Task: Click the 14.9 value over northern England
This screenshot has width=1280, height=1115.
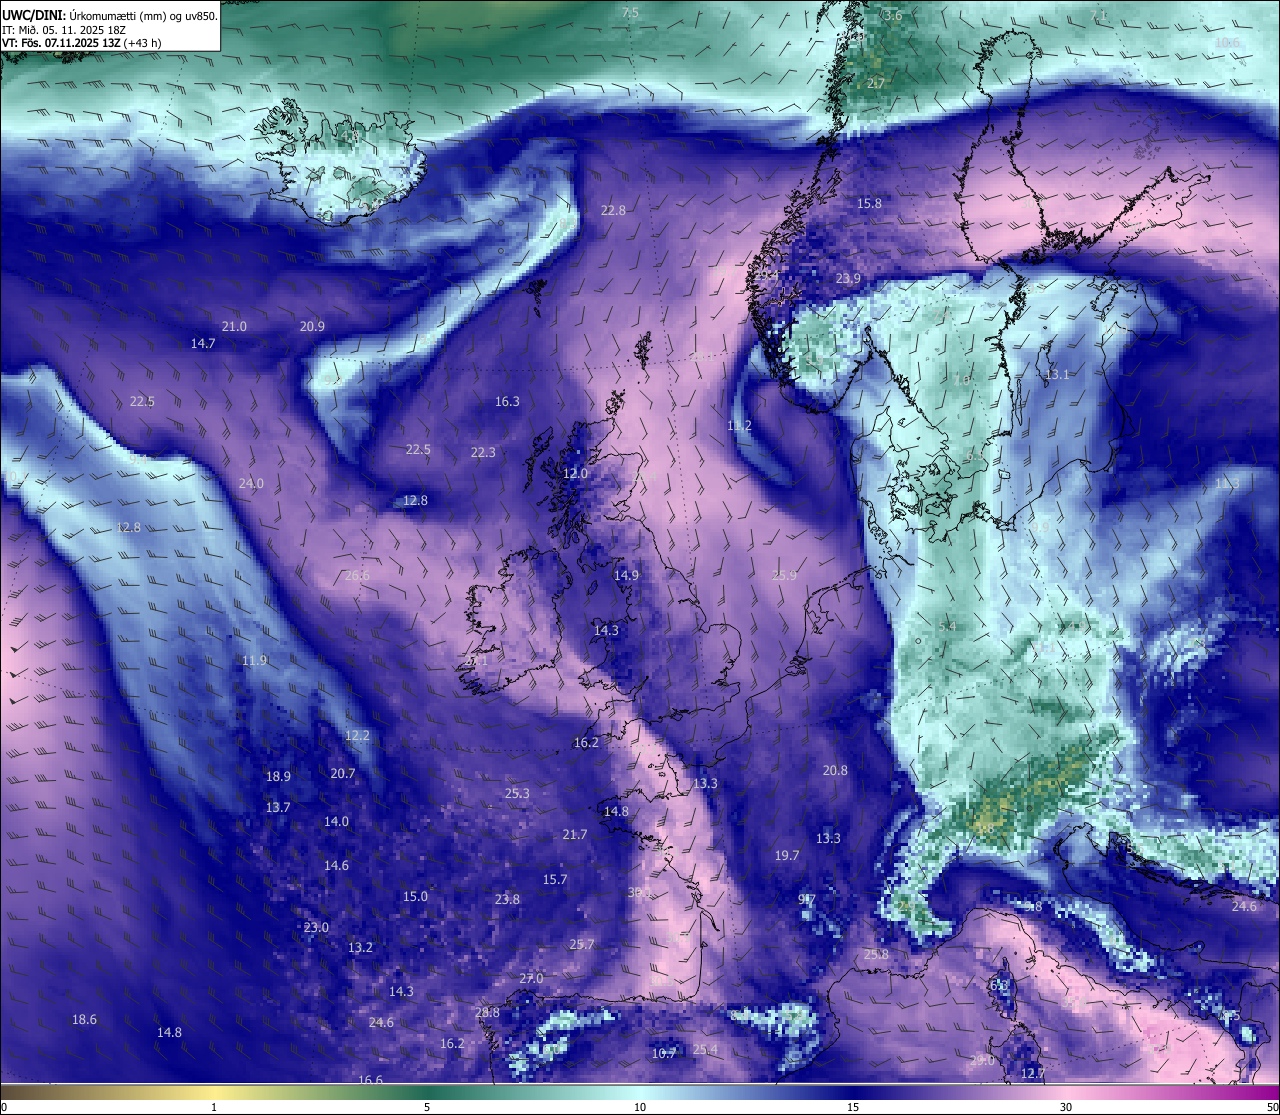Action: coord(626,575)
